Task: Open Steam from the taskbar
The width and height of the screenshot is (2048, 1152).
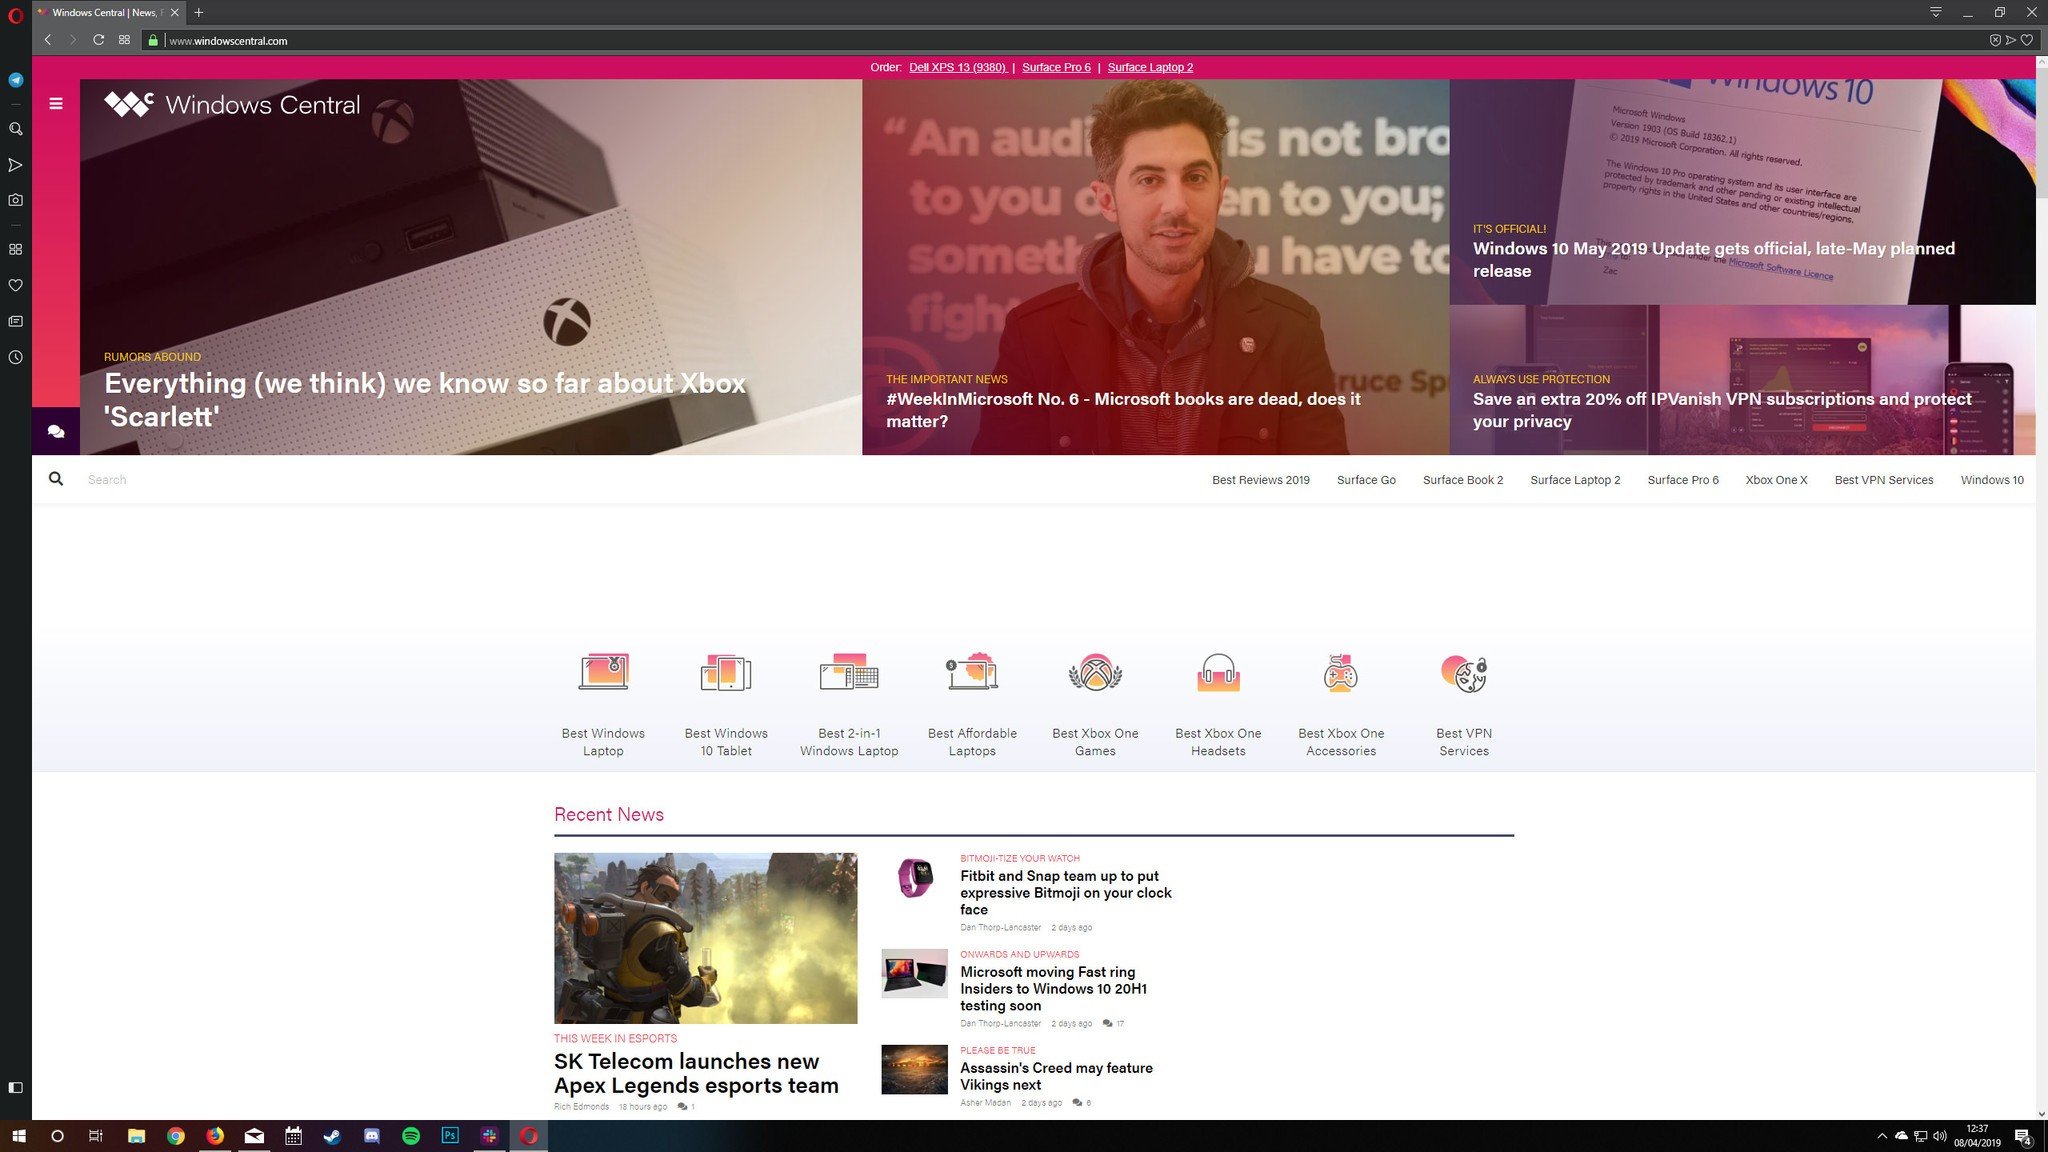Action: (x=332, y=1136)
